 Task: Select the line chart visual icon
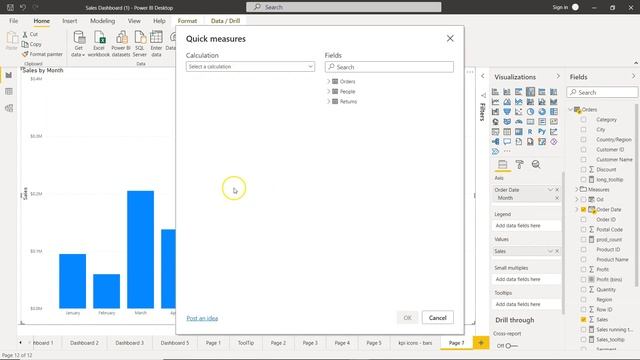[495, 102]
